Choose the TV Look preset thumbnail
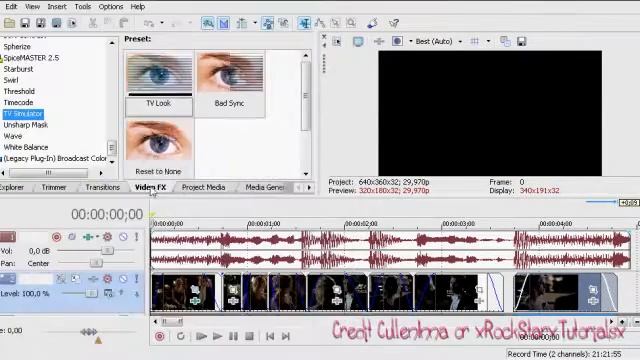This screenshot has height=360, width=640. [x=159, y=83]
